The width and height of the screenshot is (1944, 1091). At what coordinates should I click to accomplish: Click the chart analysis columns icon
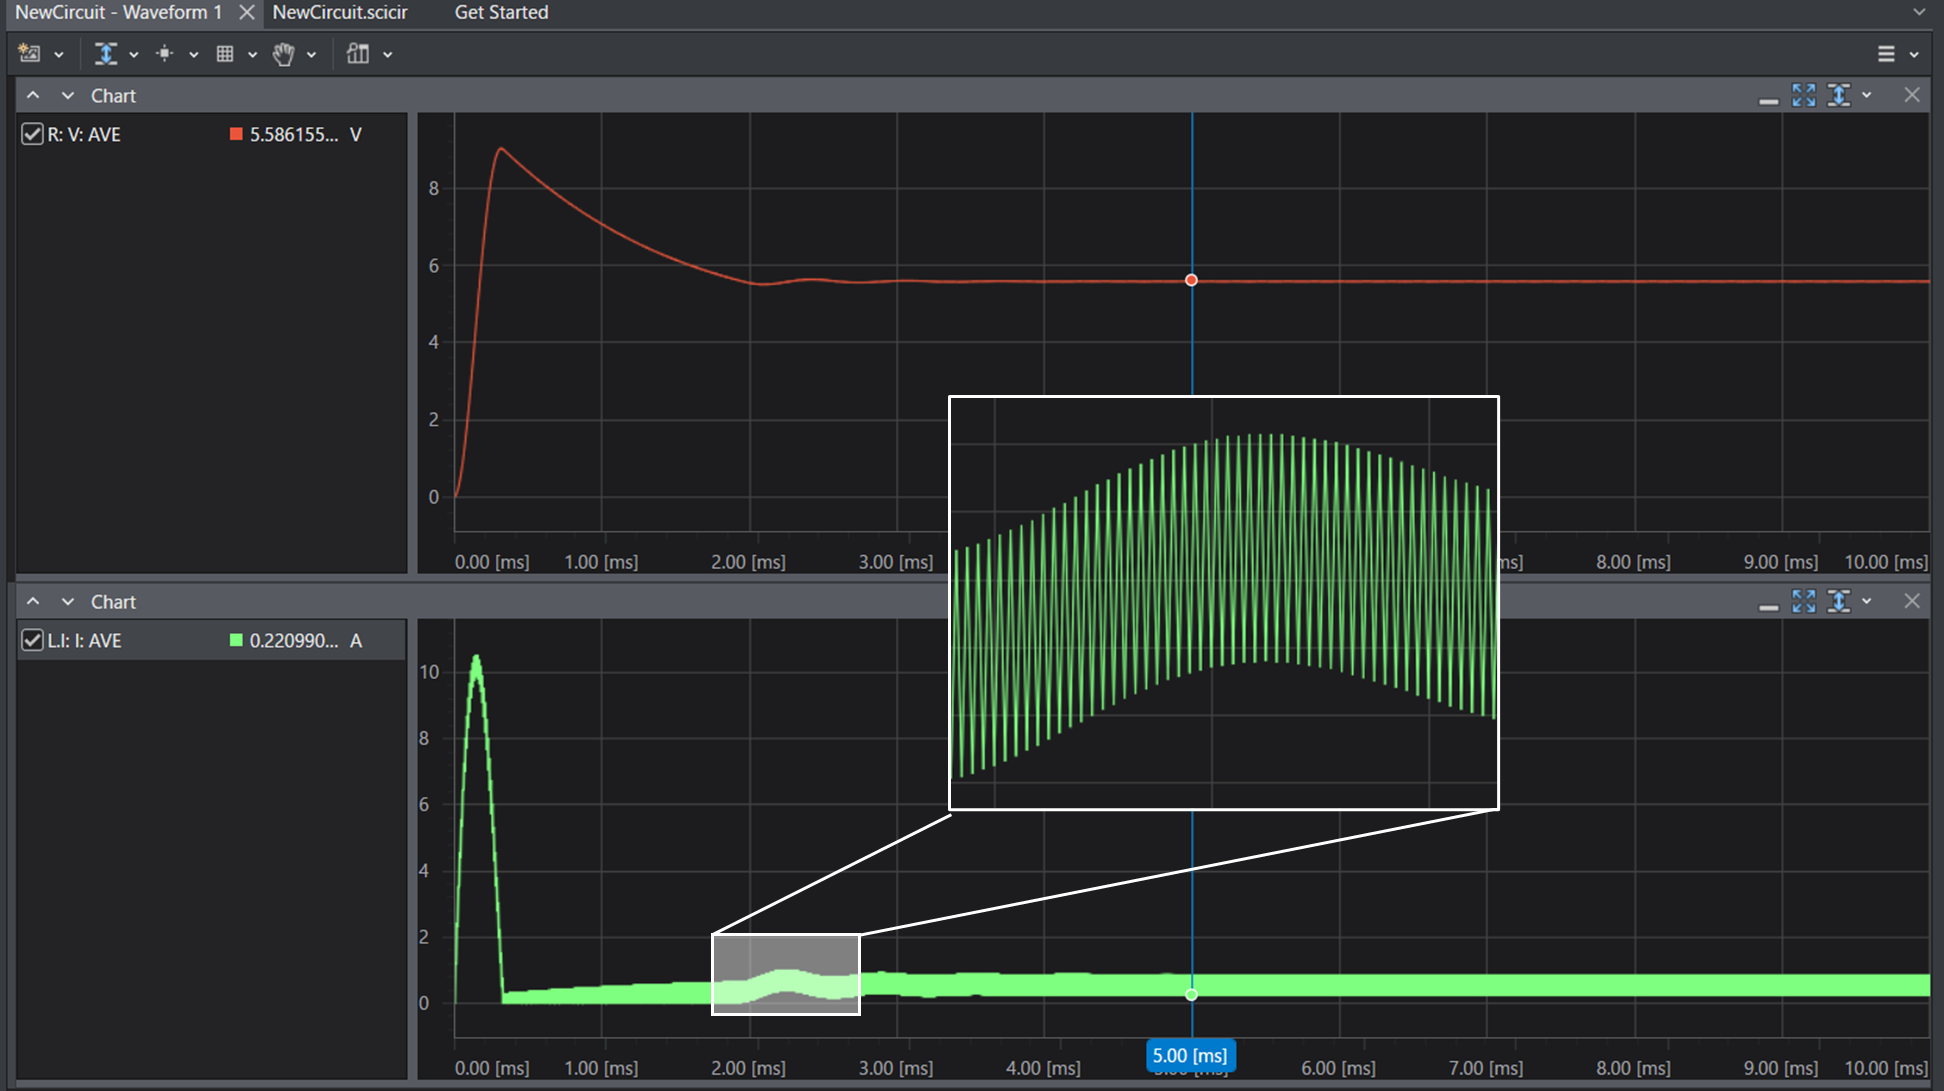tap(358, 54)
